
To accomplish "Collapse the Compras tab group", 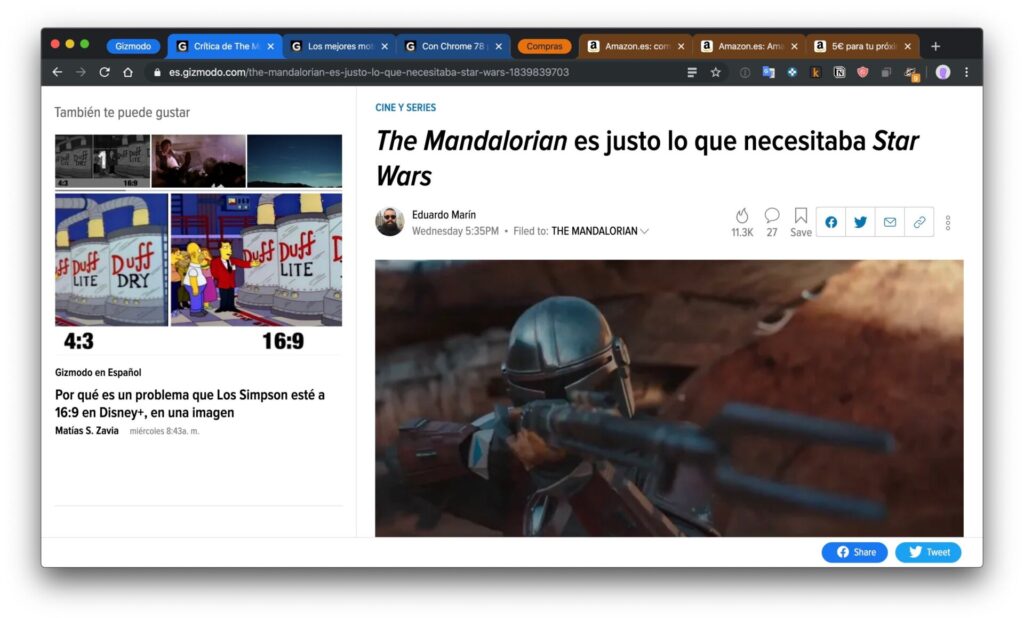I will coord(544,46).
